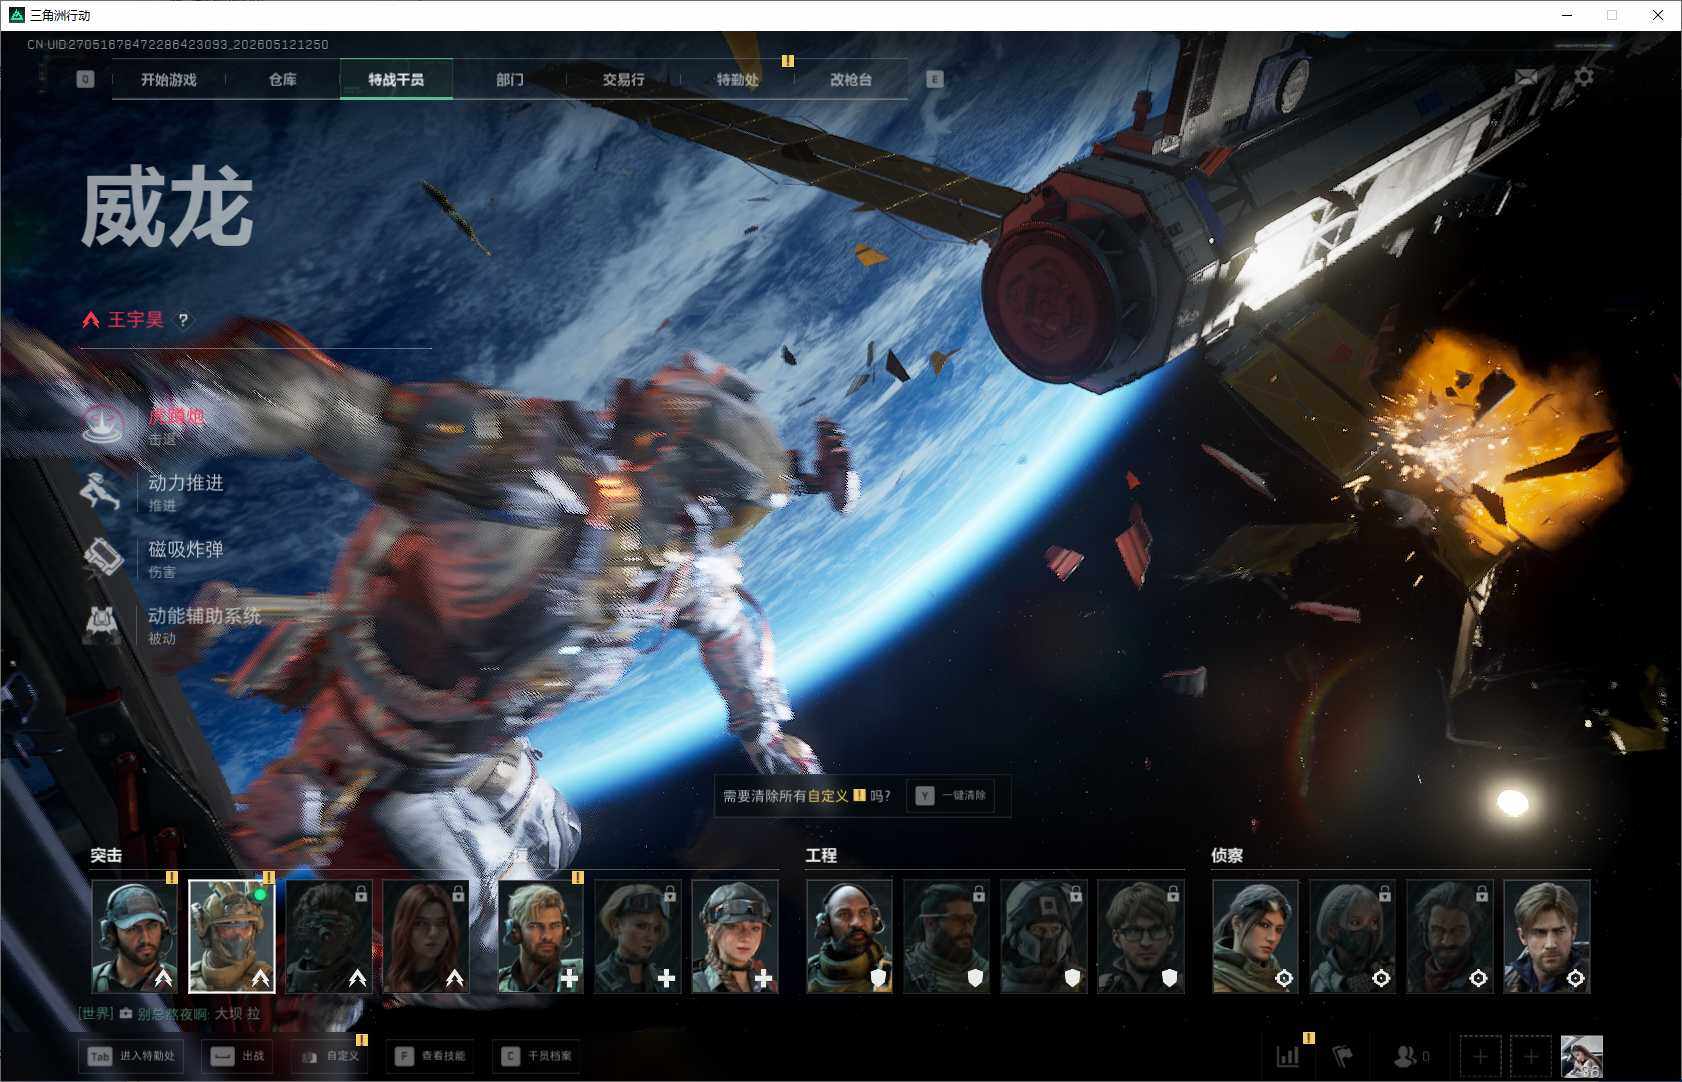Click the 突击 class heading

point(106,855)
